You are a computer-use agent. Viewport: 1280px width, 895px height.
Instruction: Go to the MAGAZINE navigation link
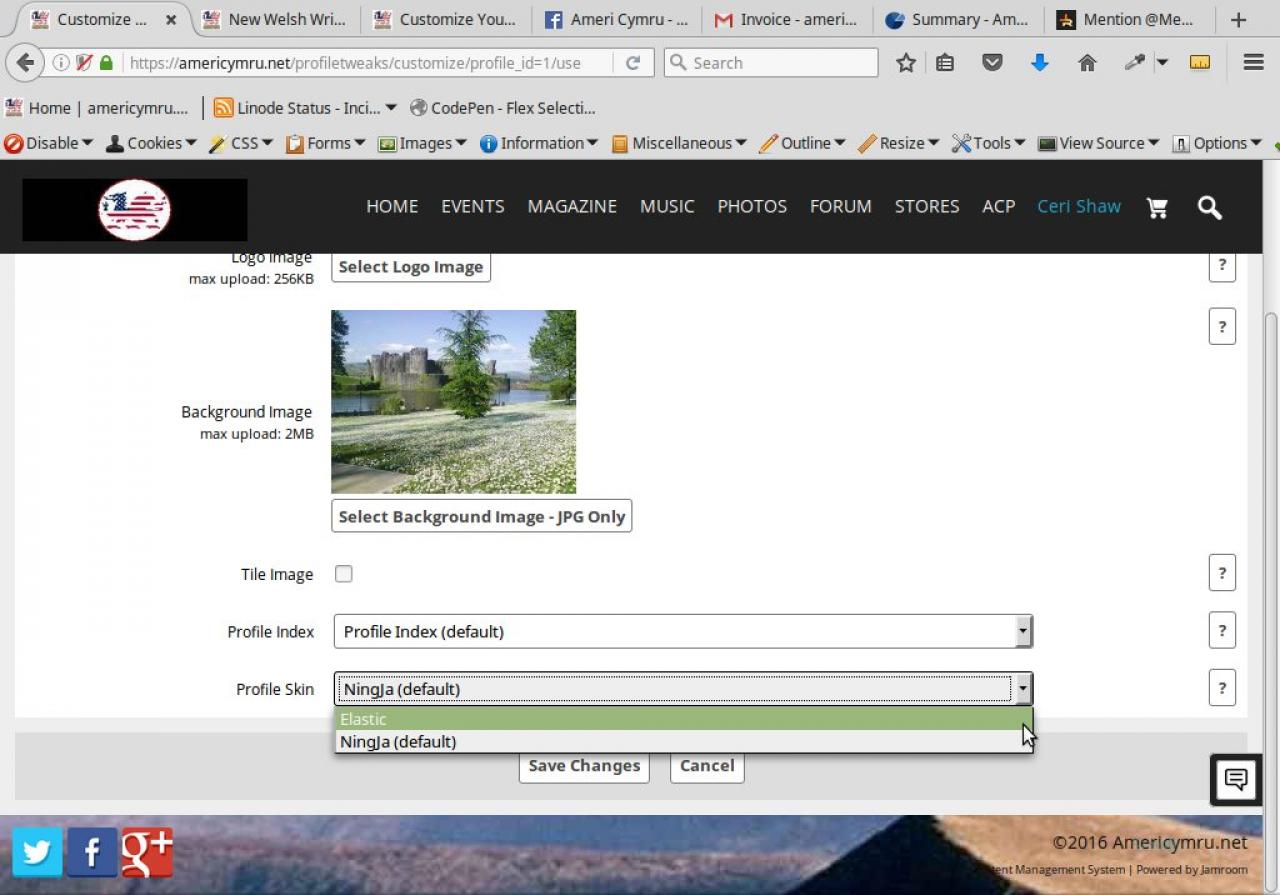[x=572, y=206]
